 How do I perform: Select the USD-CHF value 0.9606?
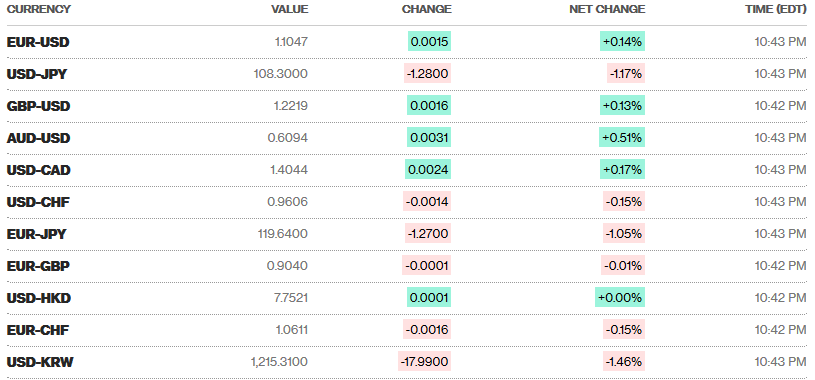coord(288,202)
